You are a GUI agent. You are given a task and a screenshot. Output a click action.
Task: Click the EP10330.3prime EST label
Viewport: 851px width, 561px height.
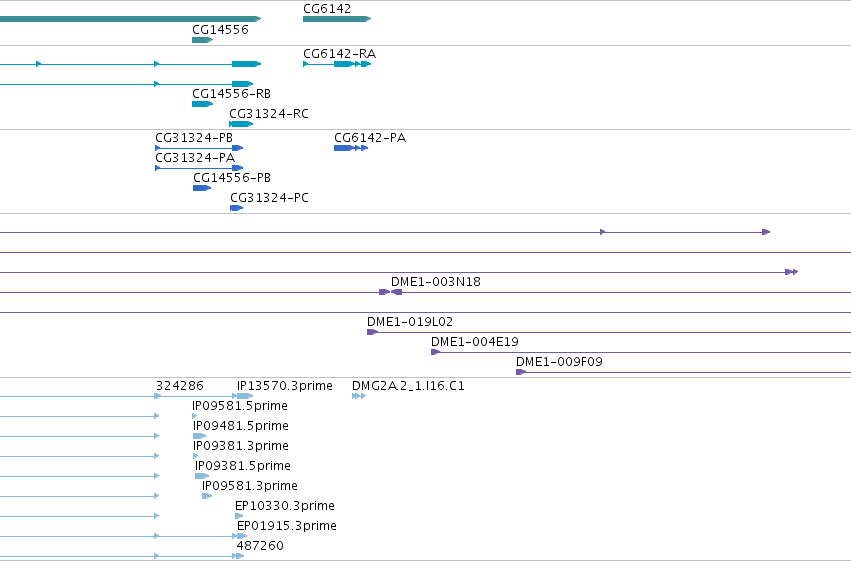pos(285,505)
